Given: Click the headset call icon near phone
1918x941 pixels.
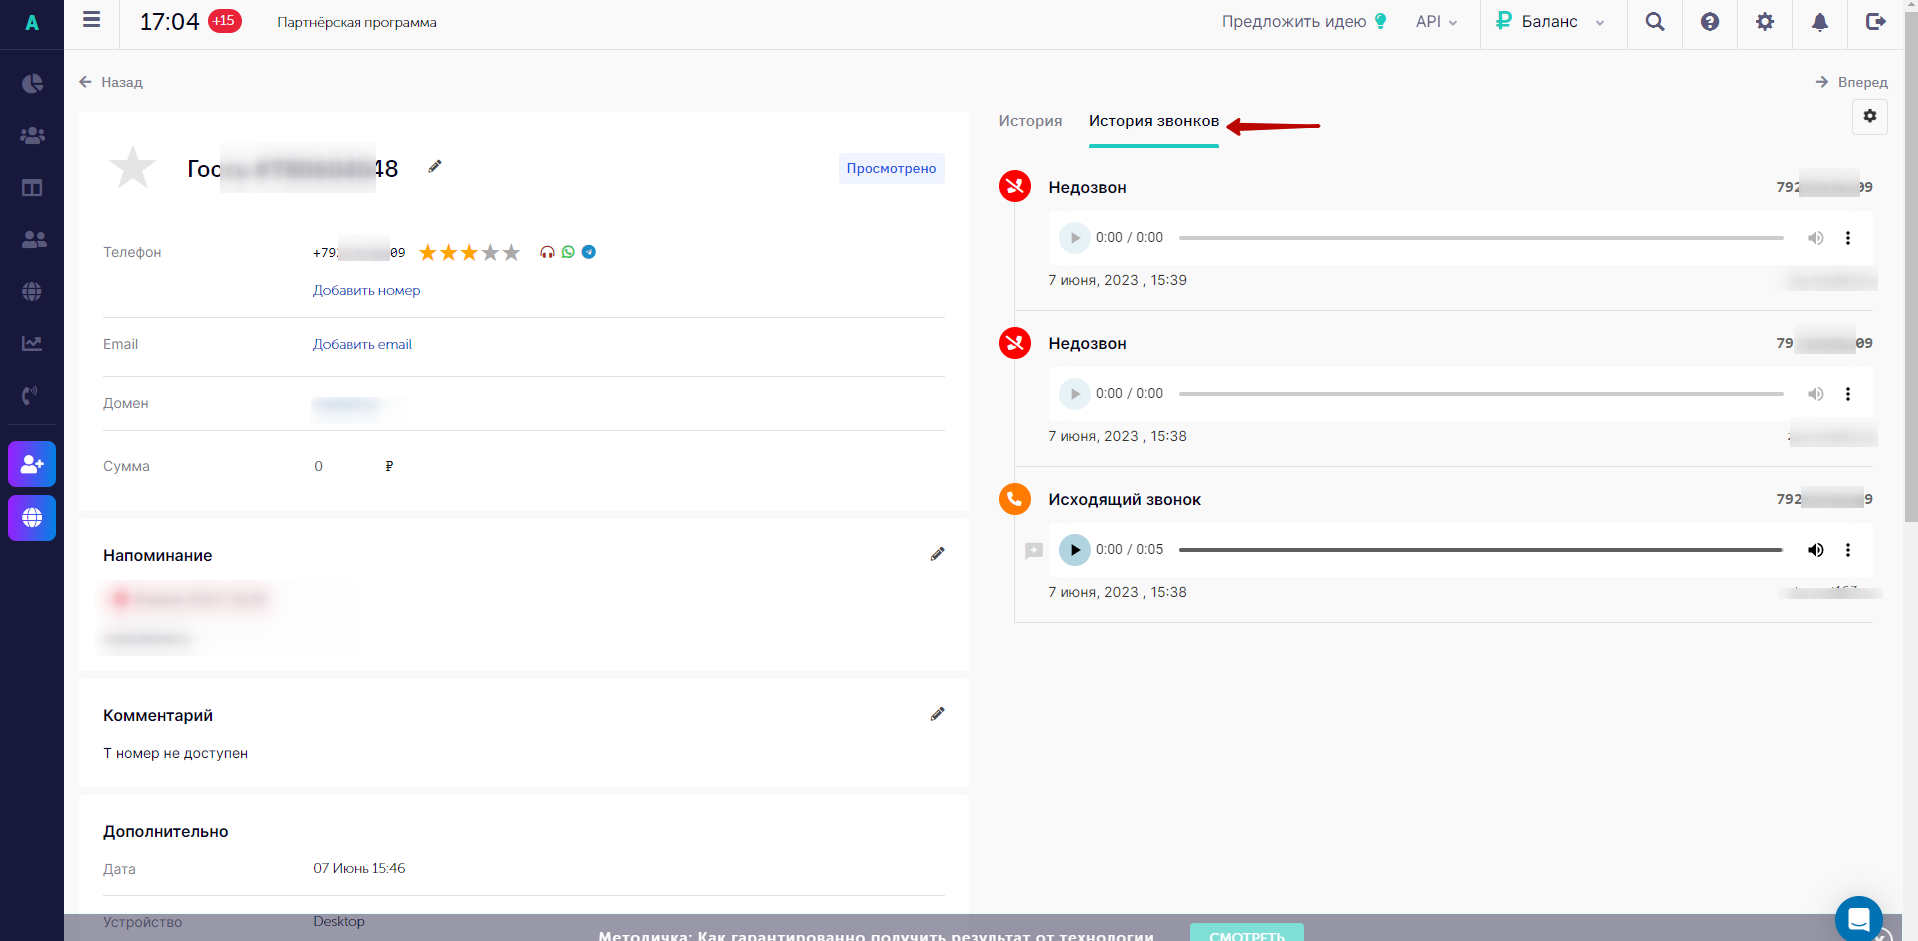Looking at the screenshot, I should click(x=547, y=252).
